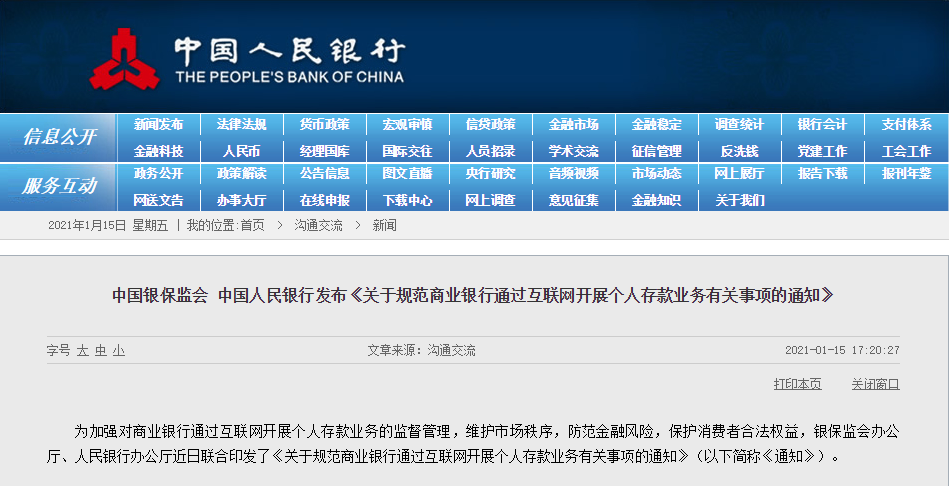The height and width of the screenshot is (486, 950).
Task: Select 宏观审慎 in navigation
Action: pos(407,125)
